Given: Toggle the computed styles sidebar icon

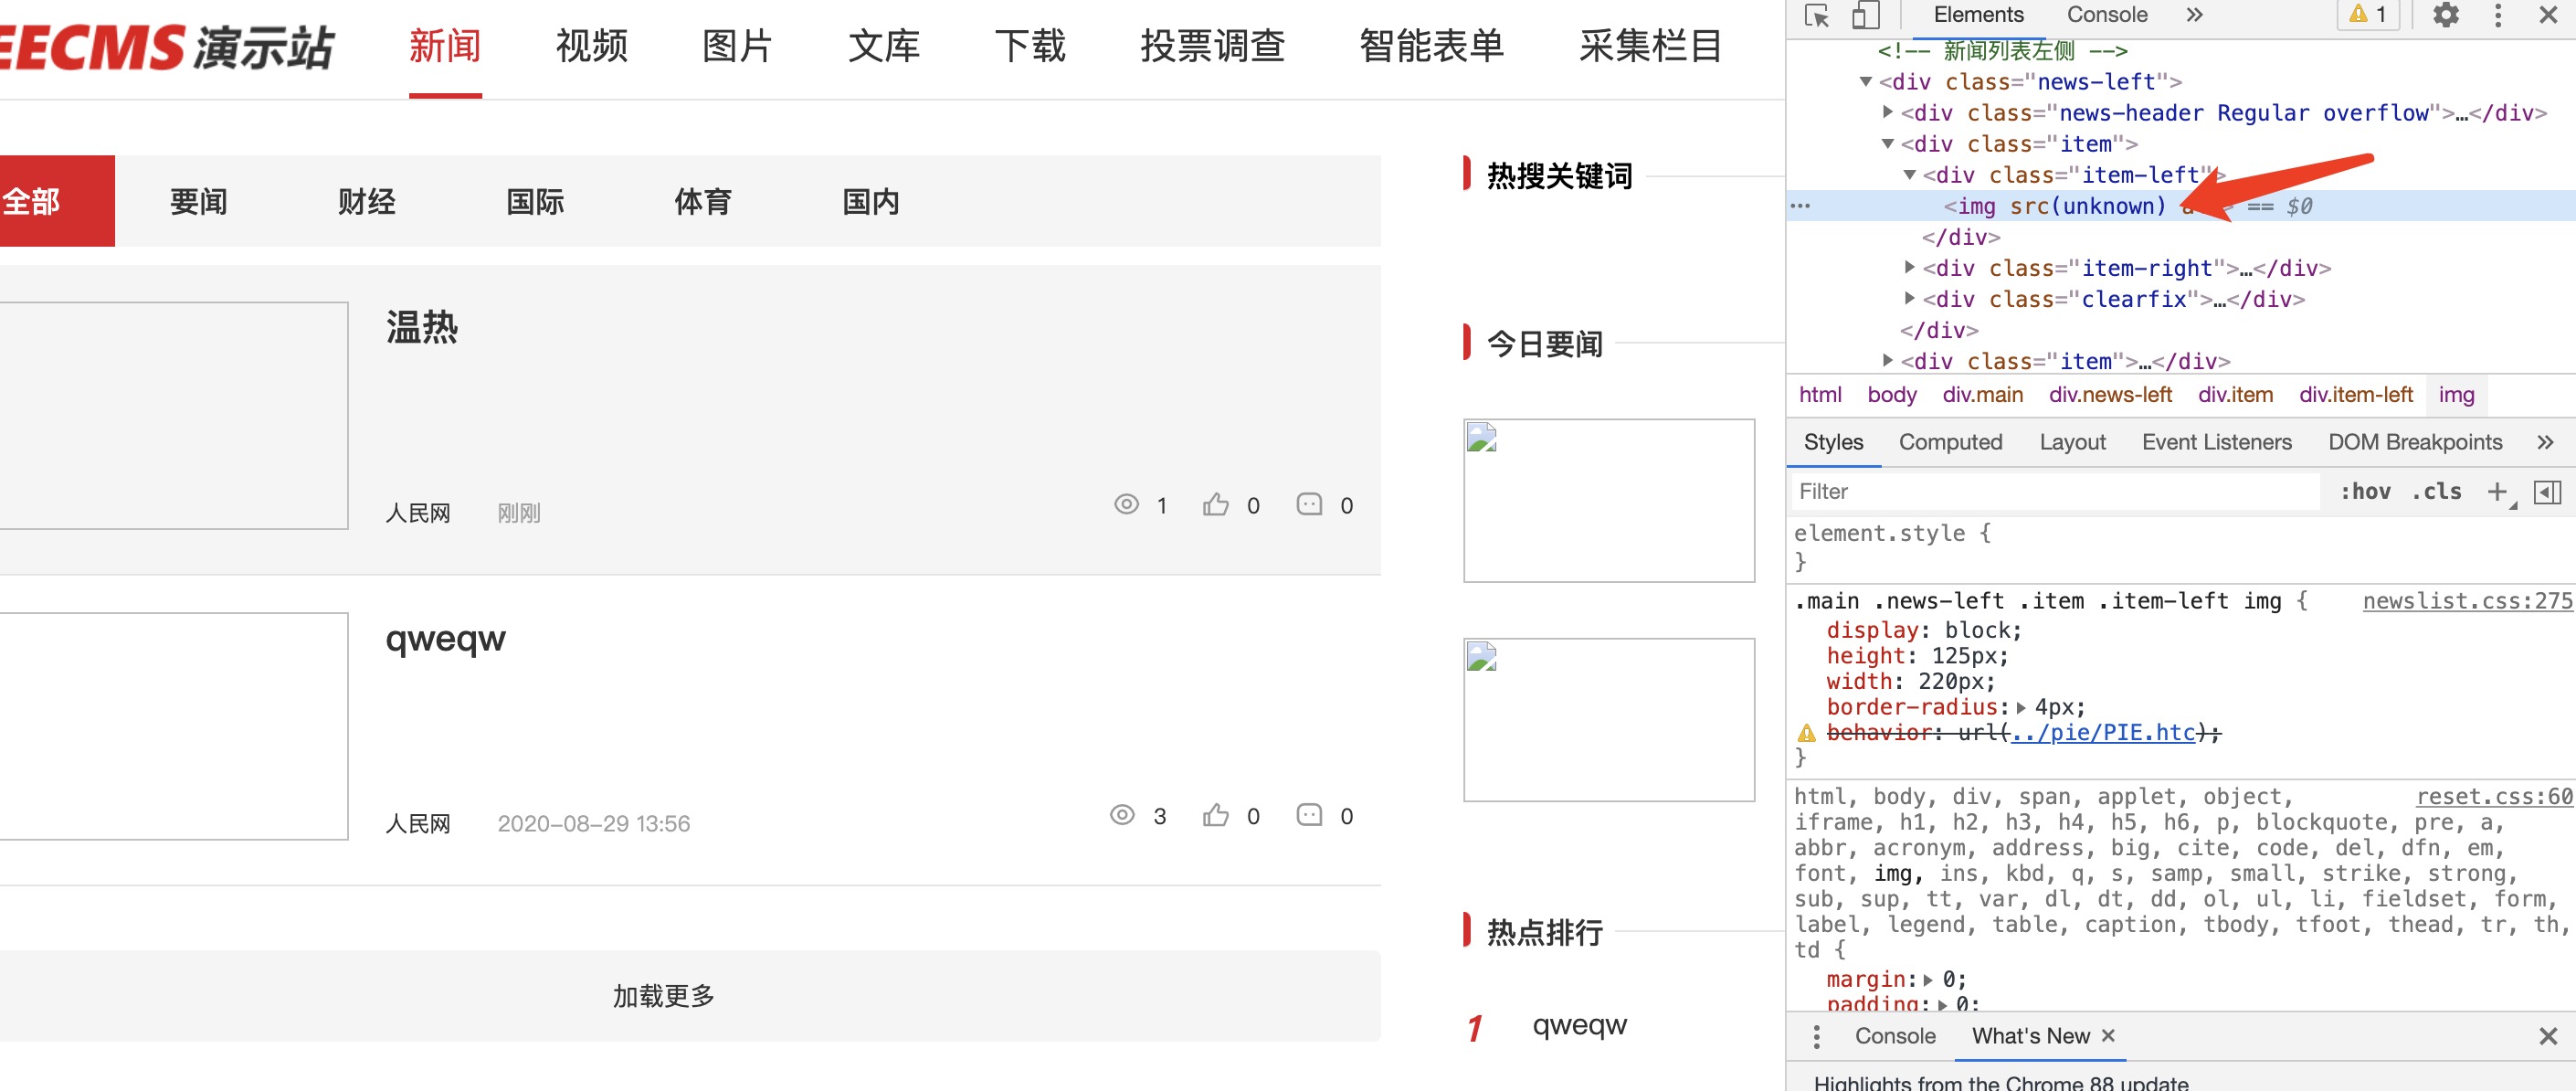Looking at the screenshot, I should click(x=2547, y=491).
